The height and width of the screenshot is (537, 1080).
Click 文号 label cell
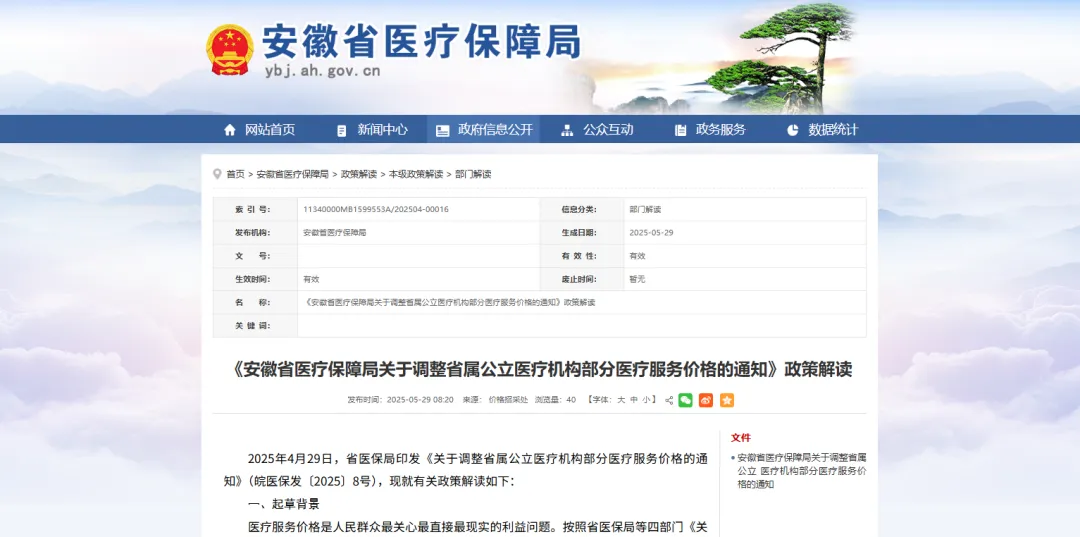pos(255,256)
